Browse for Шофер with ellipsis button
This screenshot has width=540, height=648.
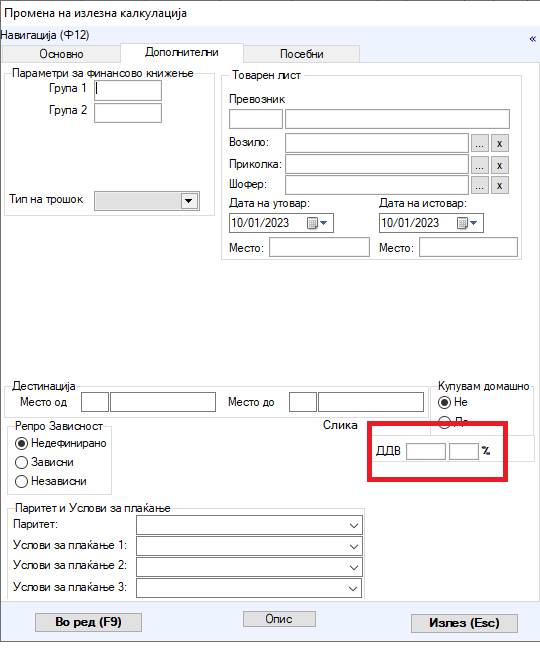tap(479, 186)
